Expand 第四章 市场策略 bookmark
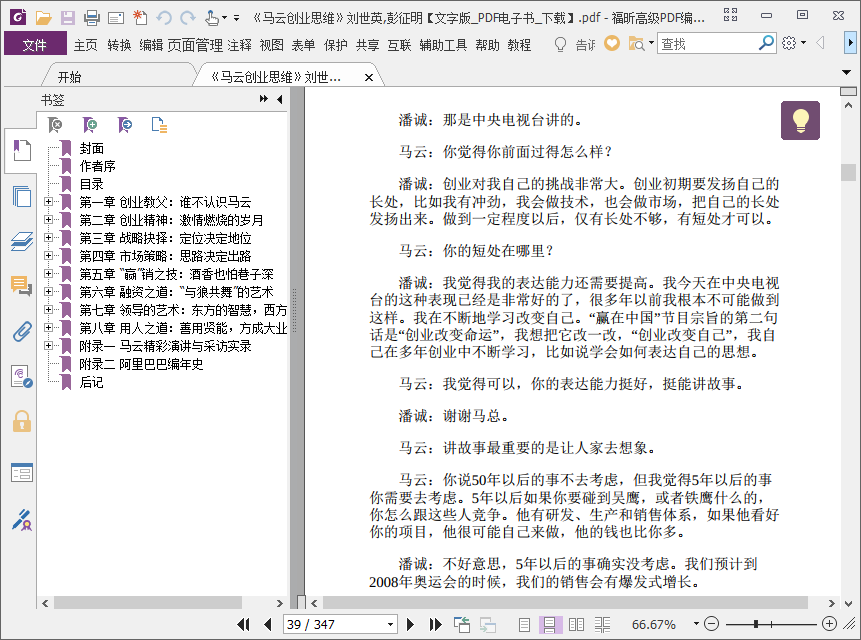Viewport: 861px width, 640px height. tap(48, 255)
